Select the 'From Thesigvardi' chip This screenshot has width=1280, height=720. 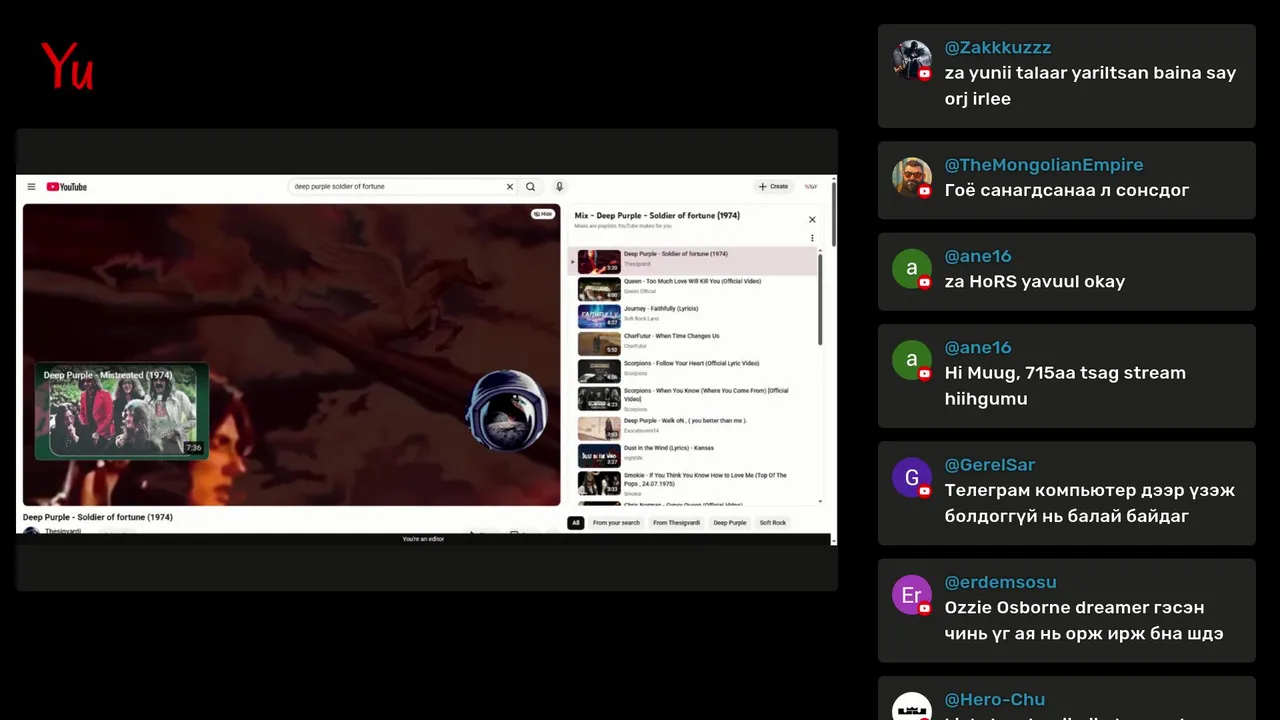676,523
